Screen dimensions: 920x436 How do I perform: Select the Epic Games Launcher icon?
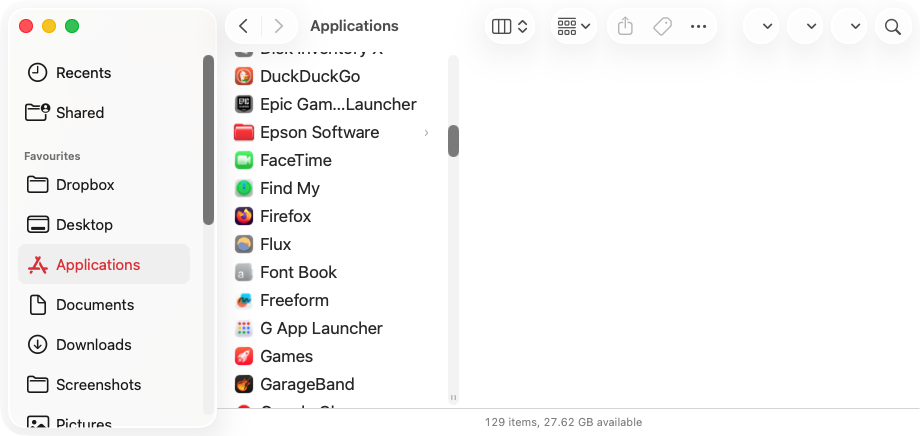coord(243,104)
